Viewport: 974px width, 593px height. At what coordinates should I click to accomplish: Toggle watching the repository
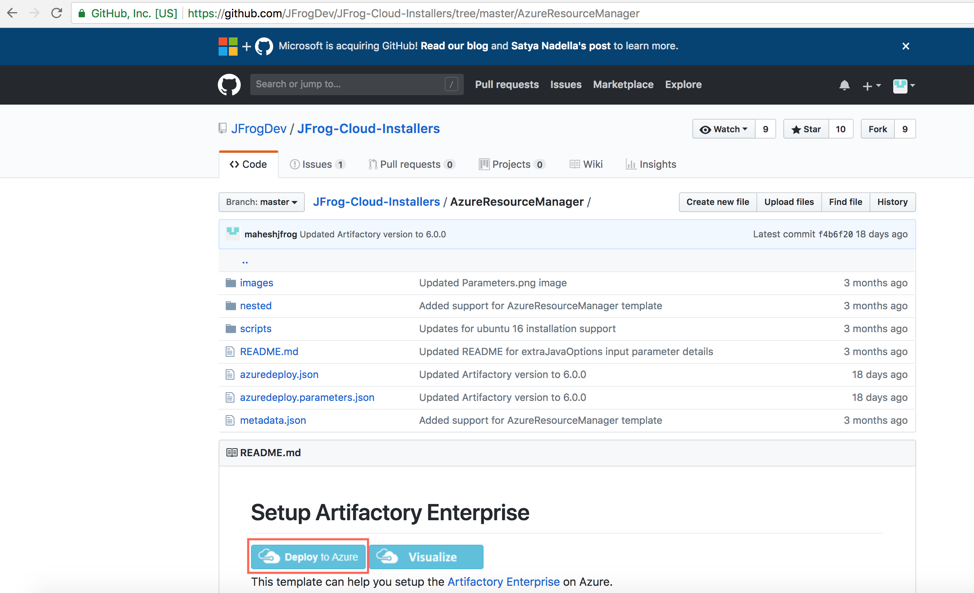click(725, 128)
